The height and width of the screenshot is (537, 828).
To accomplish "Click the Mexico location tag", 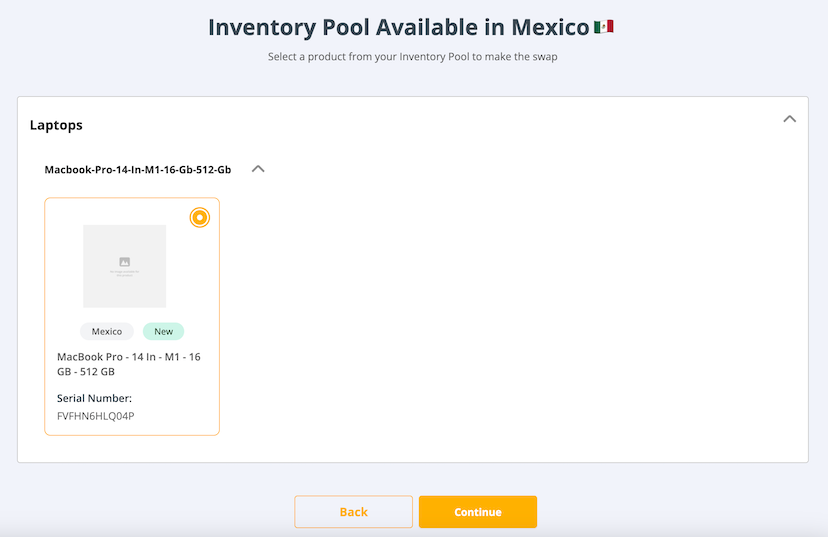I will coord(107,332).
